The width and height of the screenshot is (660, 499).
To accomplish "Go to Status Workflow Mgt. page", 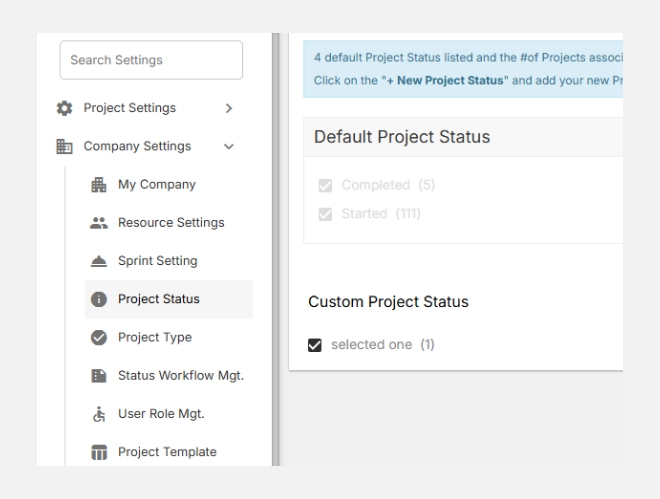I will 180,376.
